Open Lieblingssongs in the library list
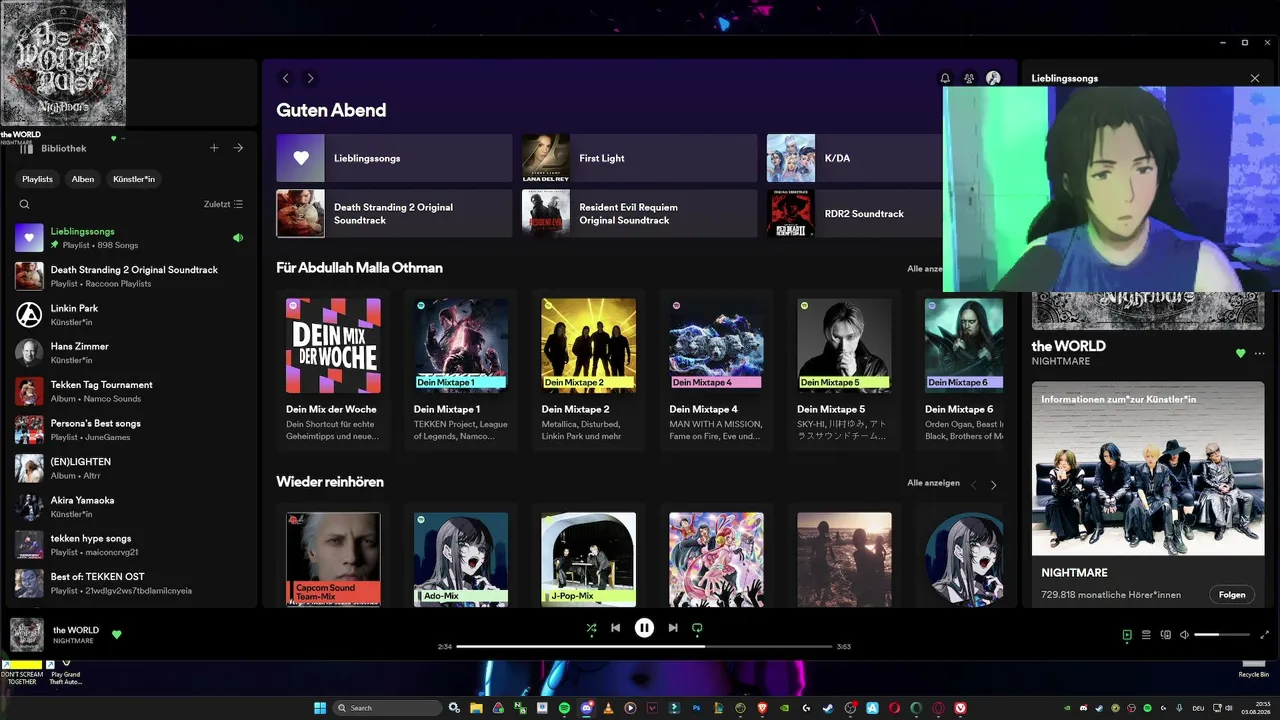 [x=129, y=238]
